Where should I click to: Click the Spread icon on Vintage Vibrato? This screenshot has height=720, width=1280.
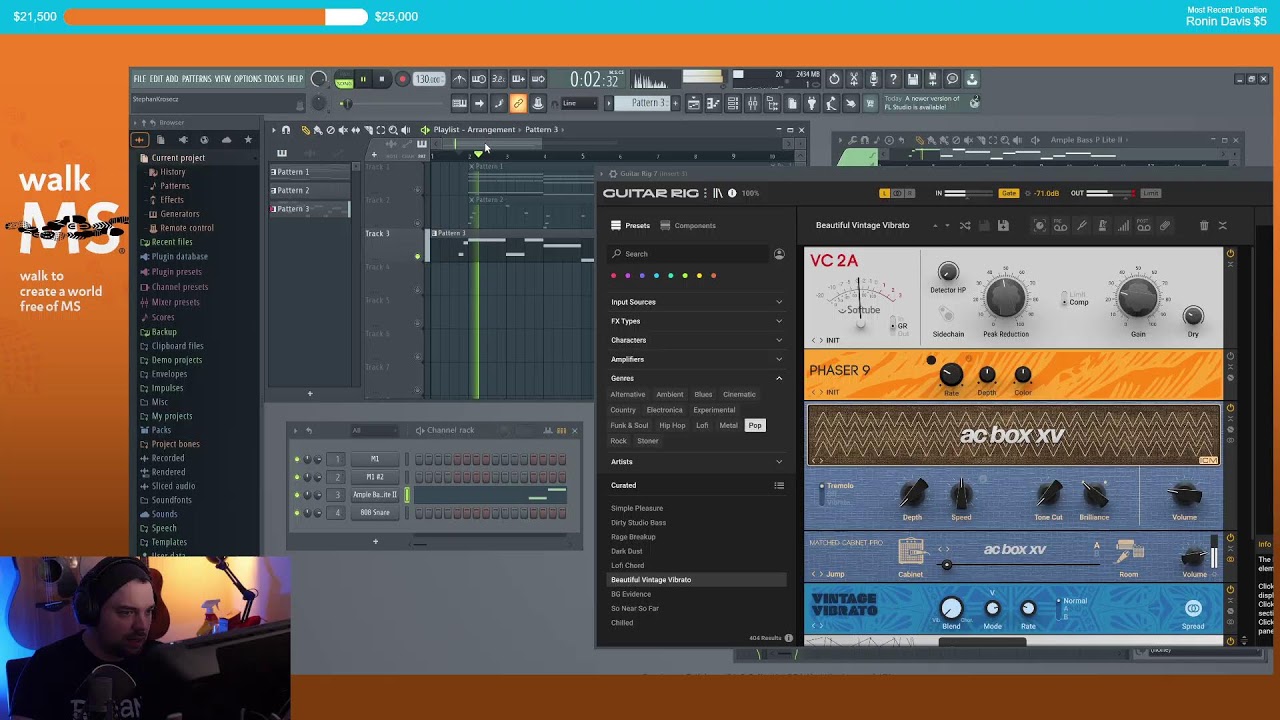pos(1193,609)
